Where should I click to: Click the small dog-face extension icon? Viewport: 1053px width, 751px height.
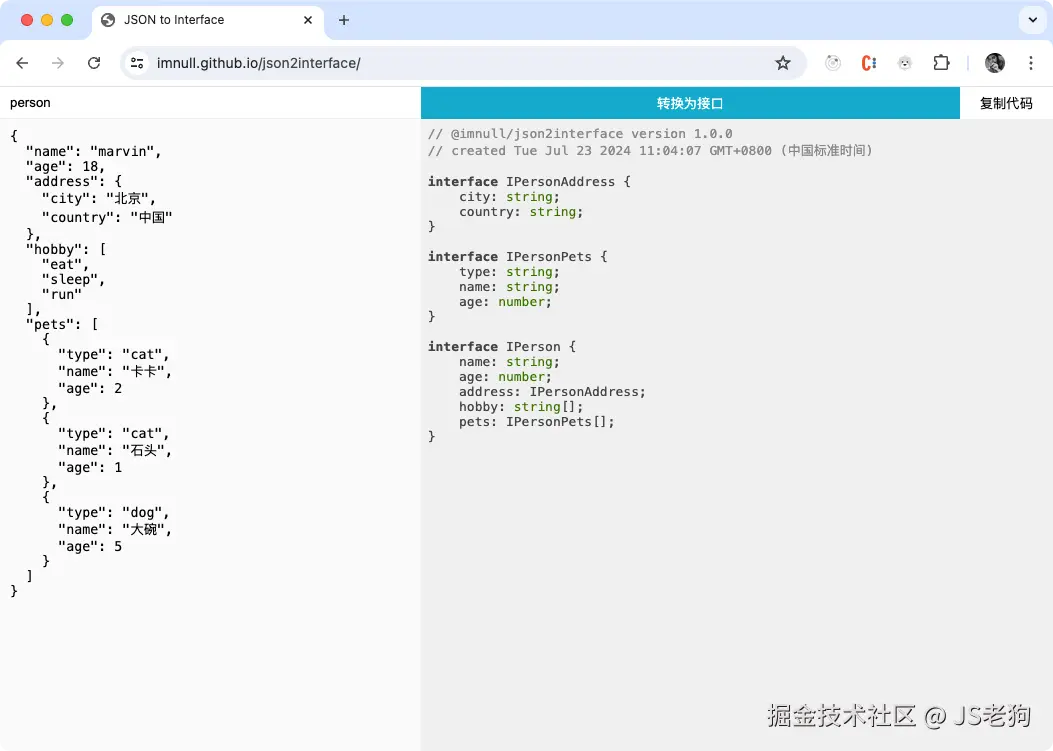point(905,63)
